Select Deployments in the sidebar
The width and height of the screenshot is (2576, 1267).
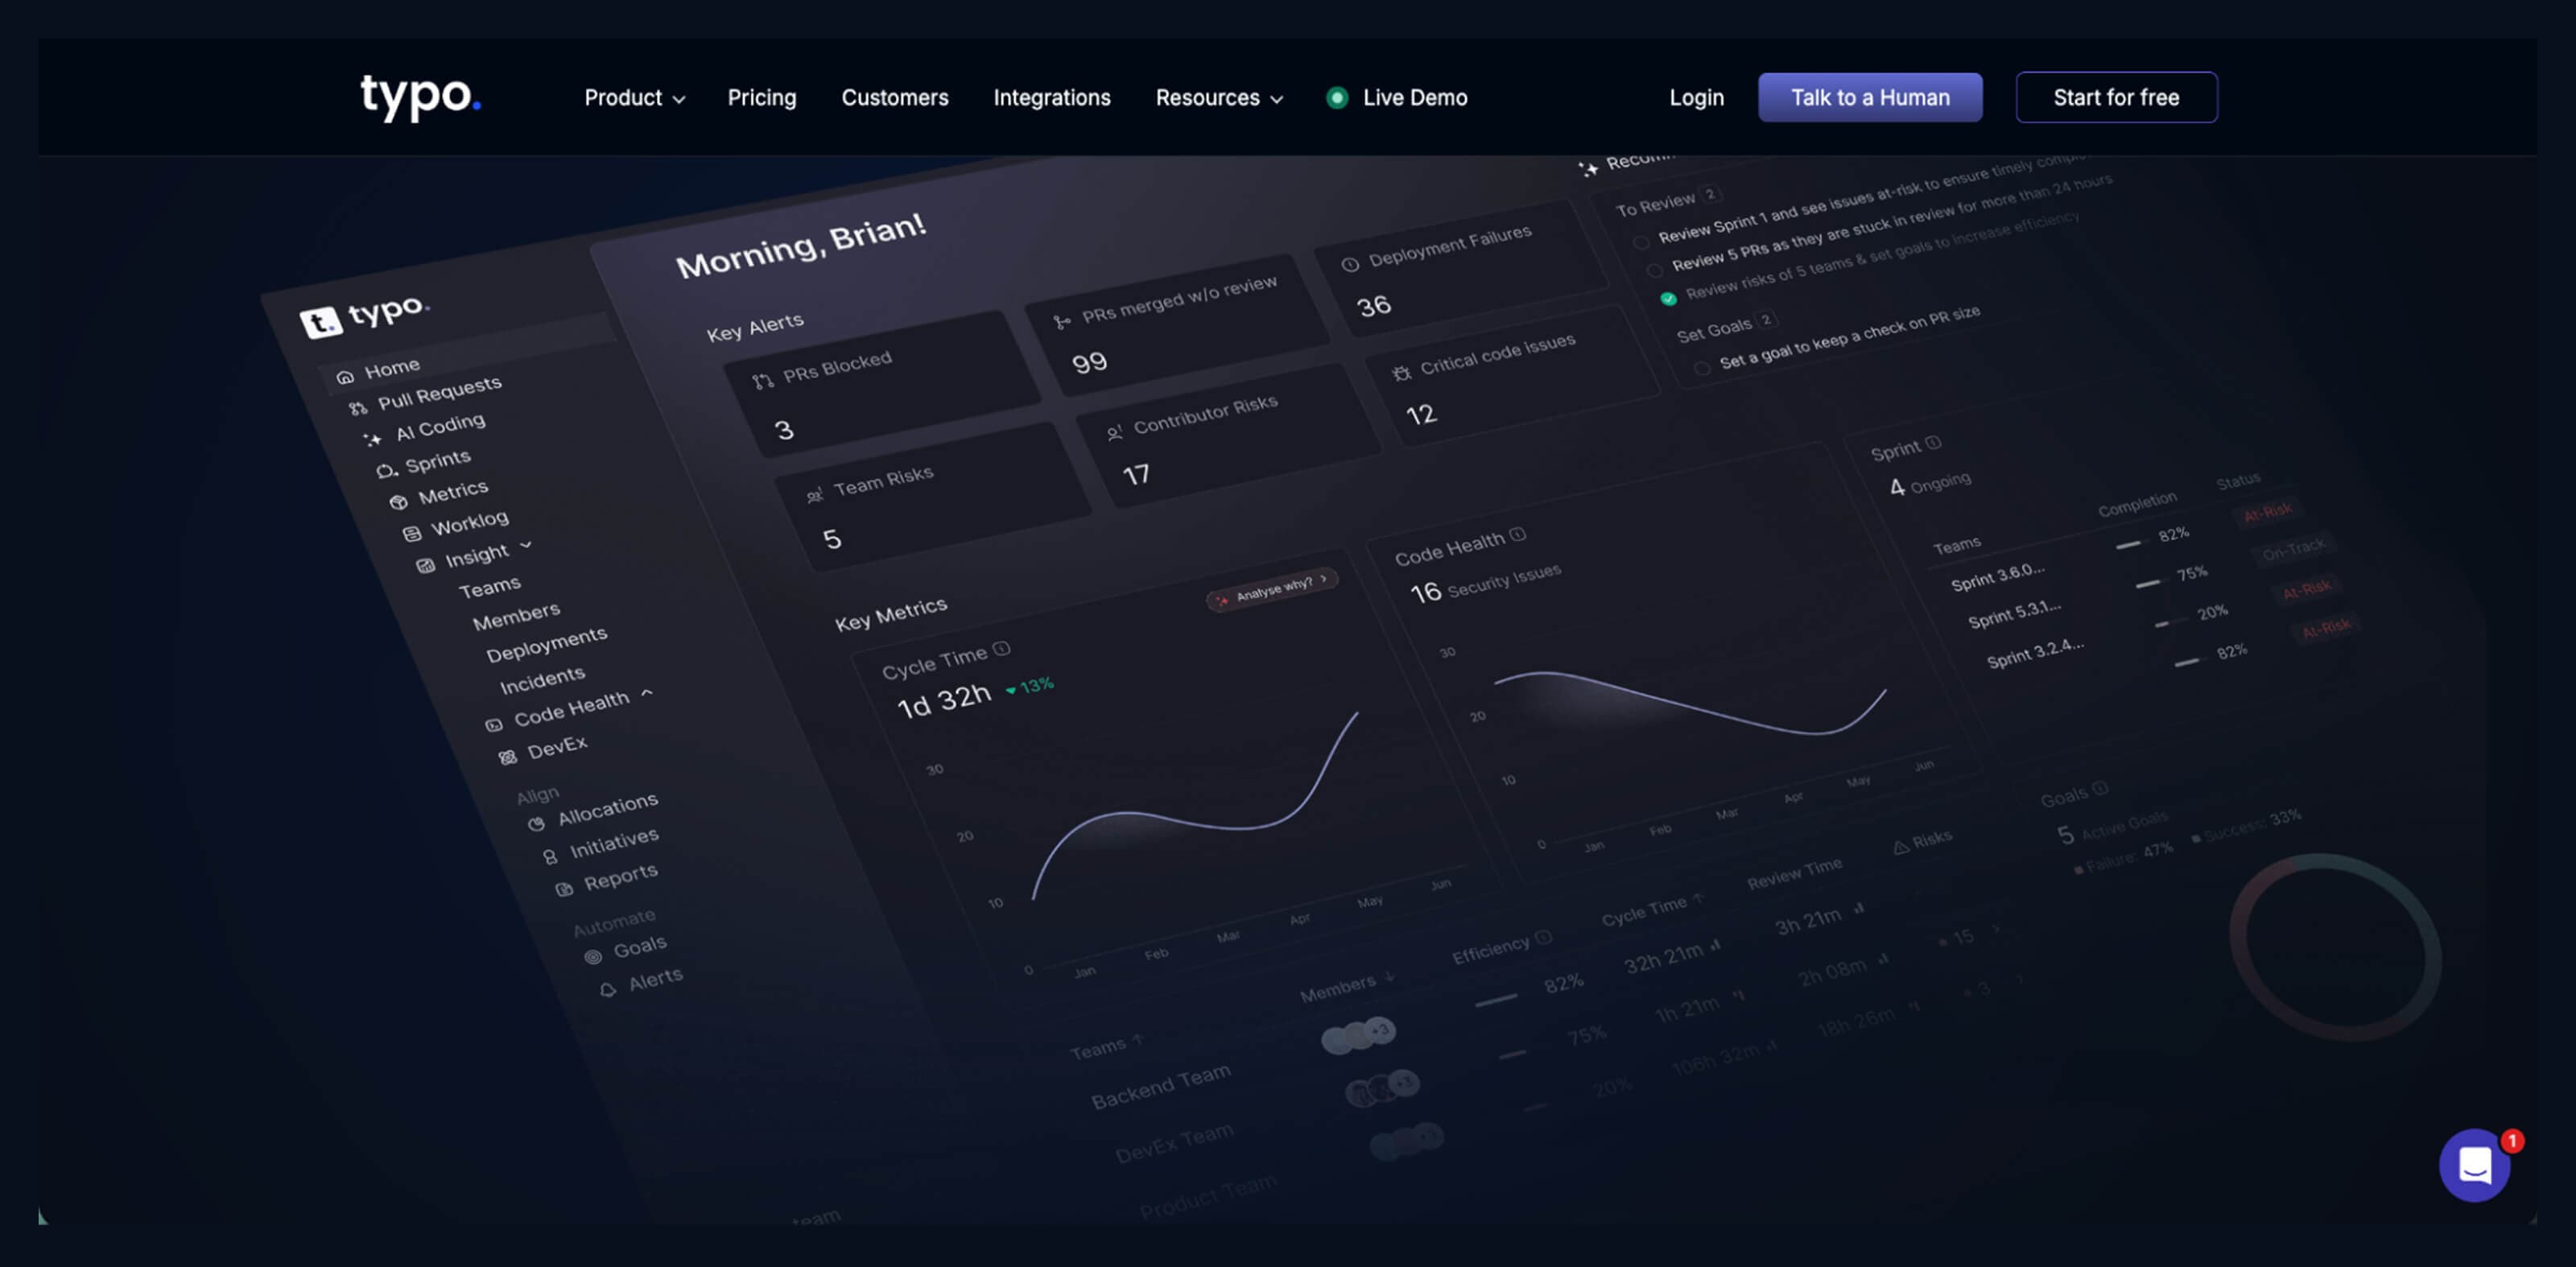click(x=547, y=645)
